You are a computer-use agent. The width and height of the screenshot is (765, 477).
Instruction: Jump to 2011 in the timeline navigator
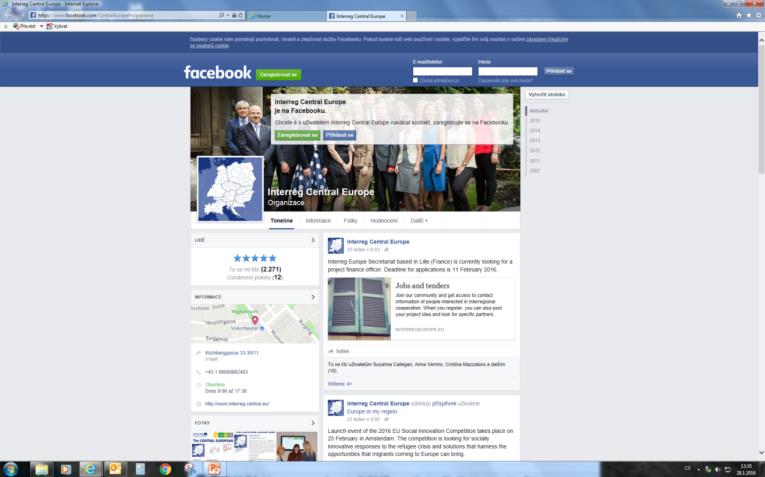535,160
